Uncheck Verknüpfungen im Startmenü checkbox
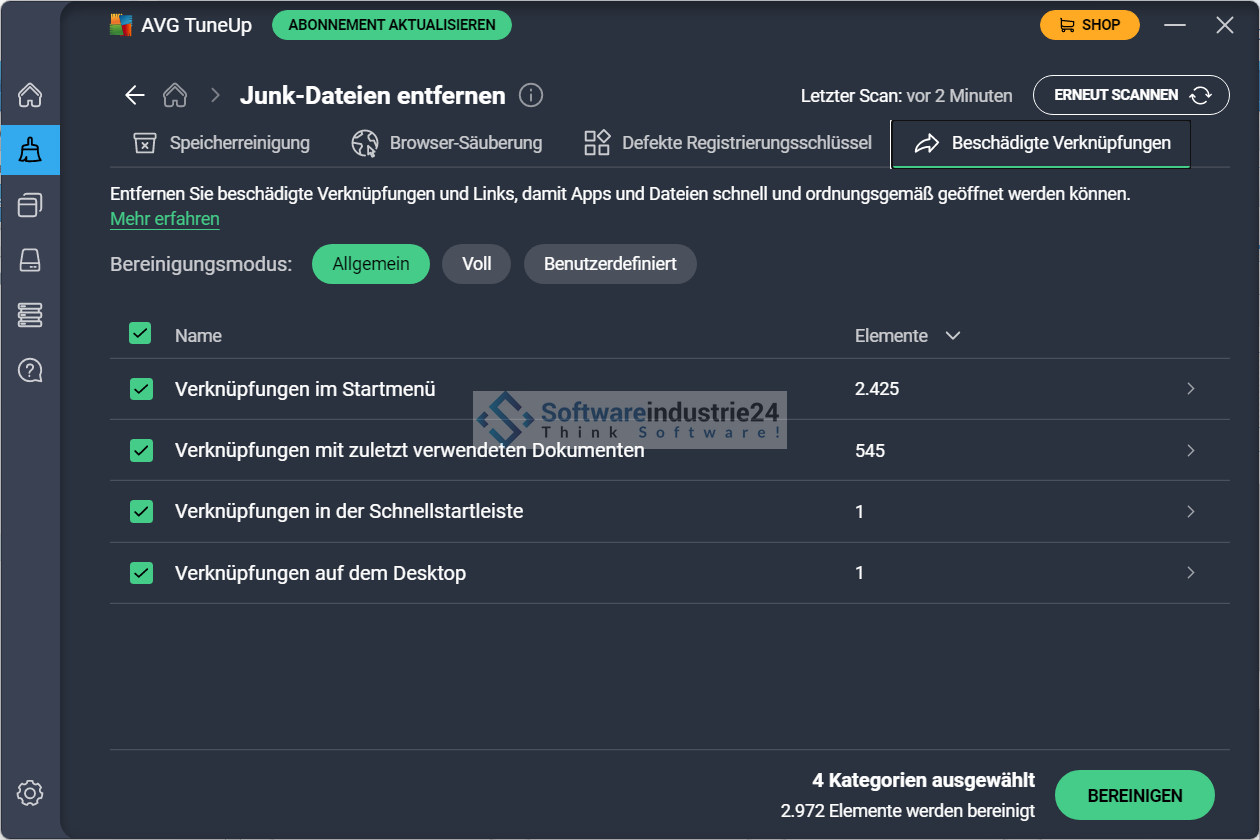 point(141,389)
